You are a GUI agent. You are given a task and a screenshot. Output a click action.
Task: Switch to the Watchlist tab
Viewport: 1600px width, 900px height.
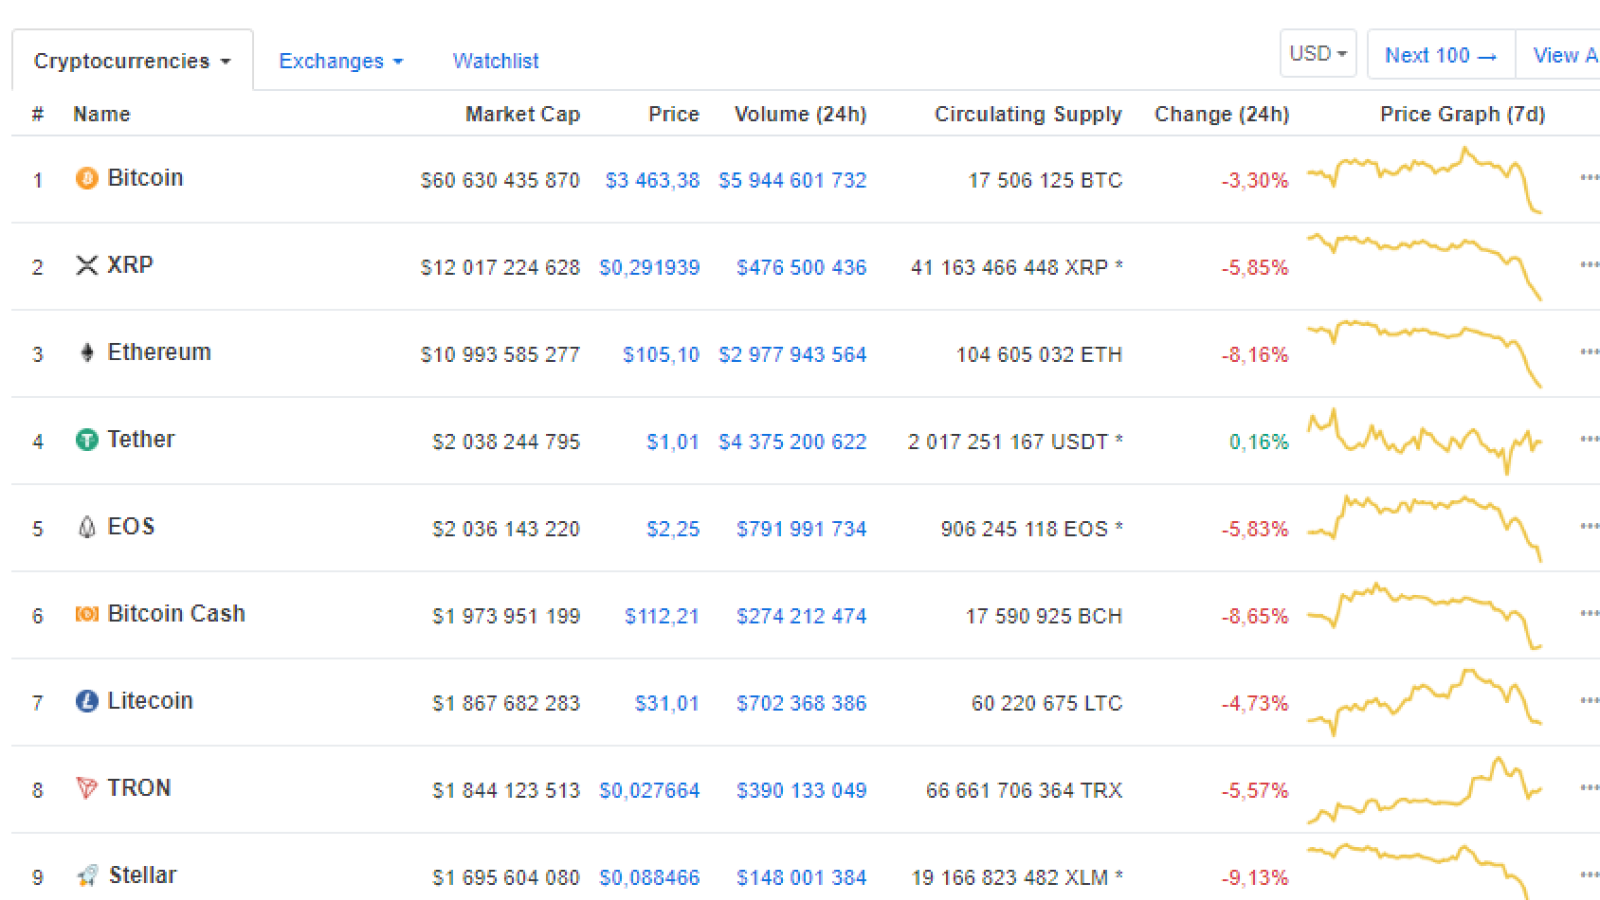click(495, 61)
